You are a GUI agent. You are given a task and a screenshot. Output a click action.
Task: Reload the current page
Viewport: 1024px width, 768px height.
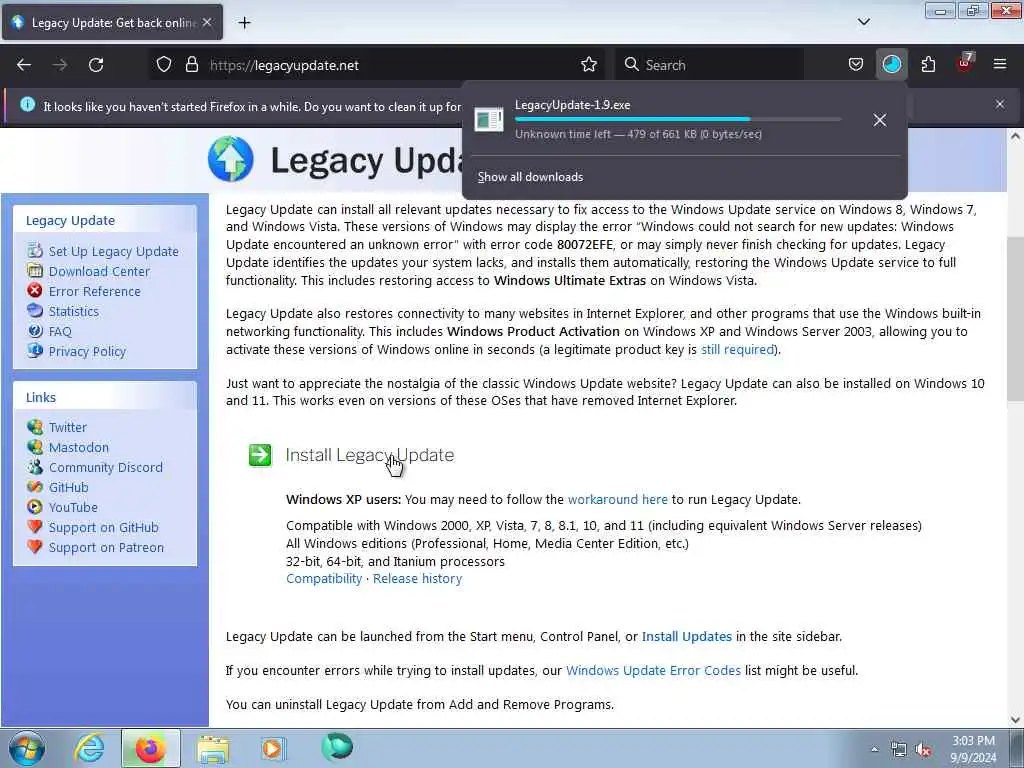pyautogui.click(x=96, y=65)
